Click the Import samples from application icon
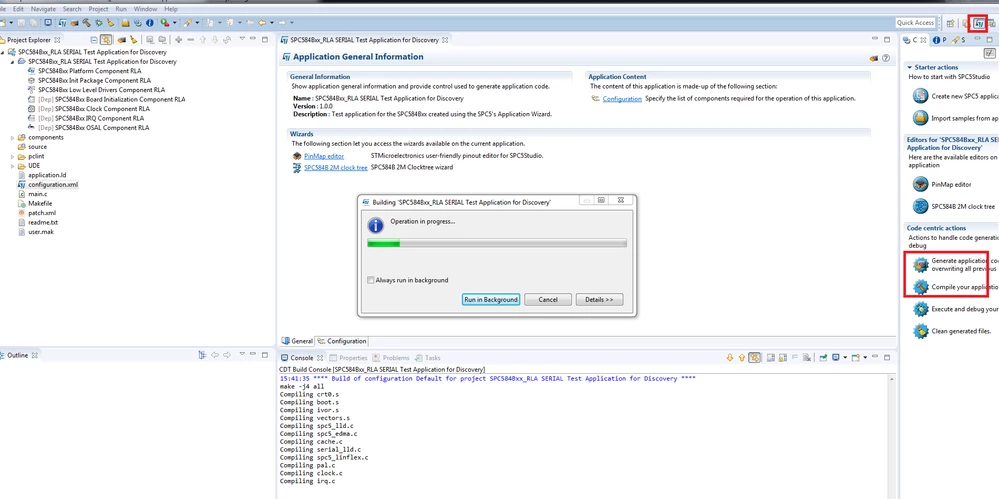999x499 pixels. pos(920,118)
